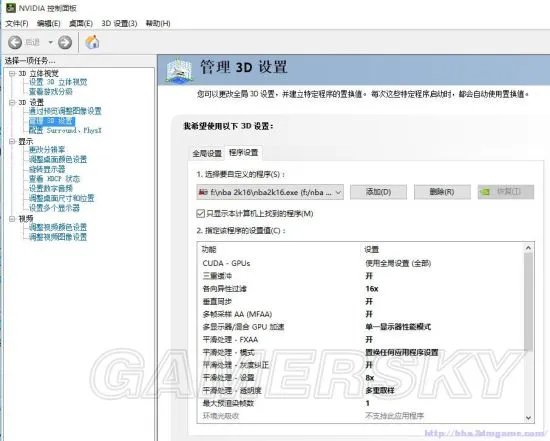Open the nba2k16.exe program dropdown
This screenshot has width=550, height=441.
[270, 192]
